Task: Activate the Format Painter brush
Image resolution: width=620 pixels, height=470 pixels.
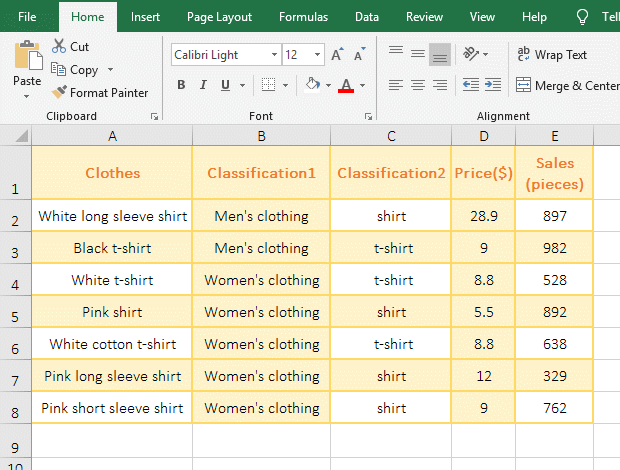Action: pyautogui.click(x=59, y=92)
